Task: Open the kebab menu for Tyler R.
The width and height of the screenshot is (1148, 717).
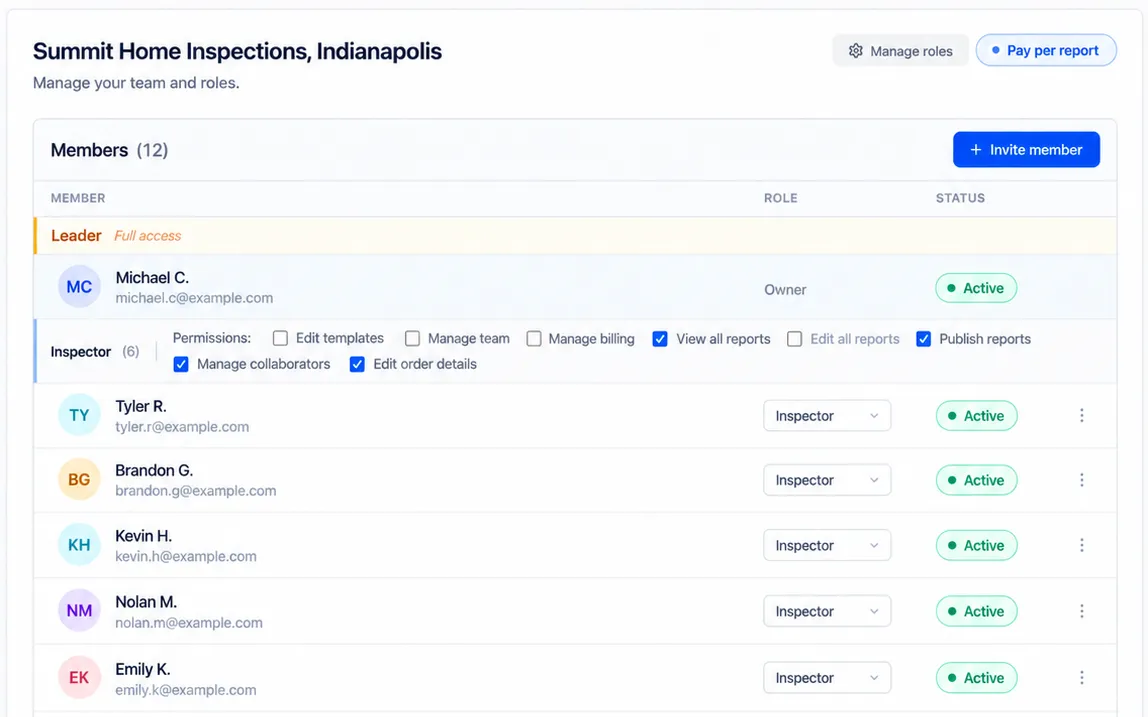Action: pyautogui.click(x=1081, y=415)
